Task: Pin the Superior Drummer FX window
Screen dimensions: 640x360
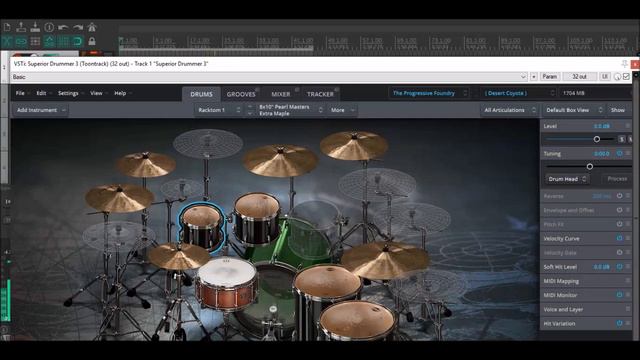Action: click(624, 64)
